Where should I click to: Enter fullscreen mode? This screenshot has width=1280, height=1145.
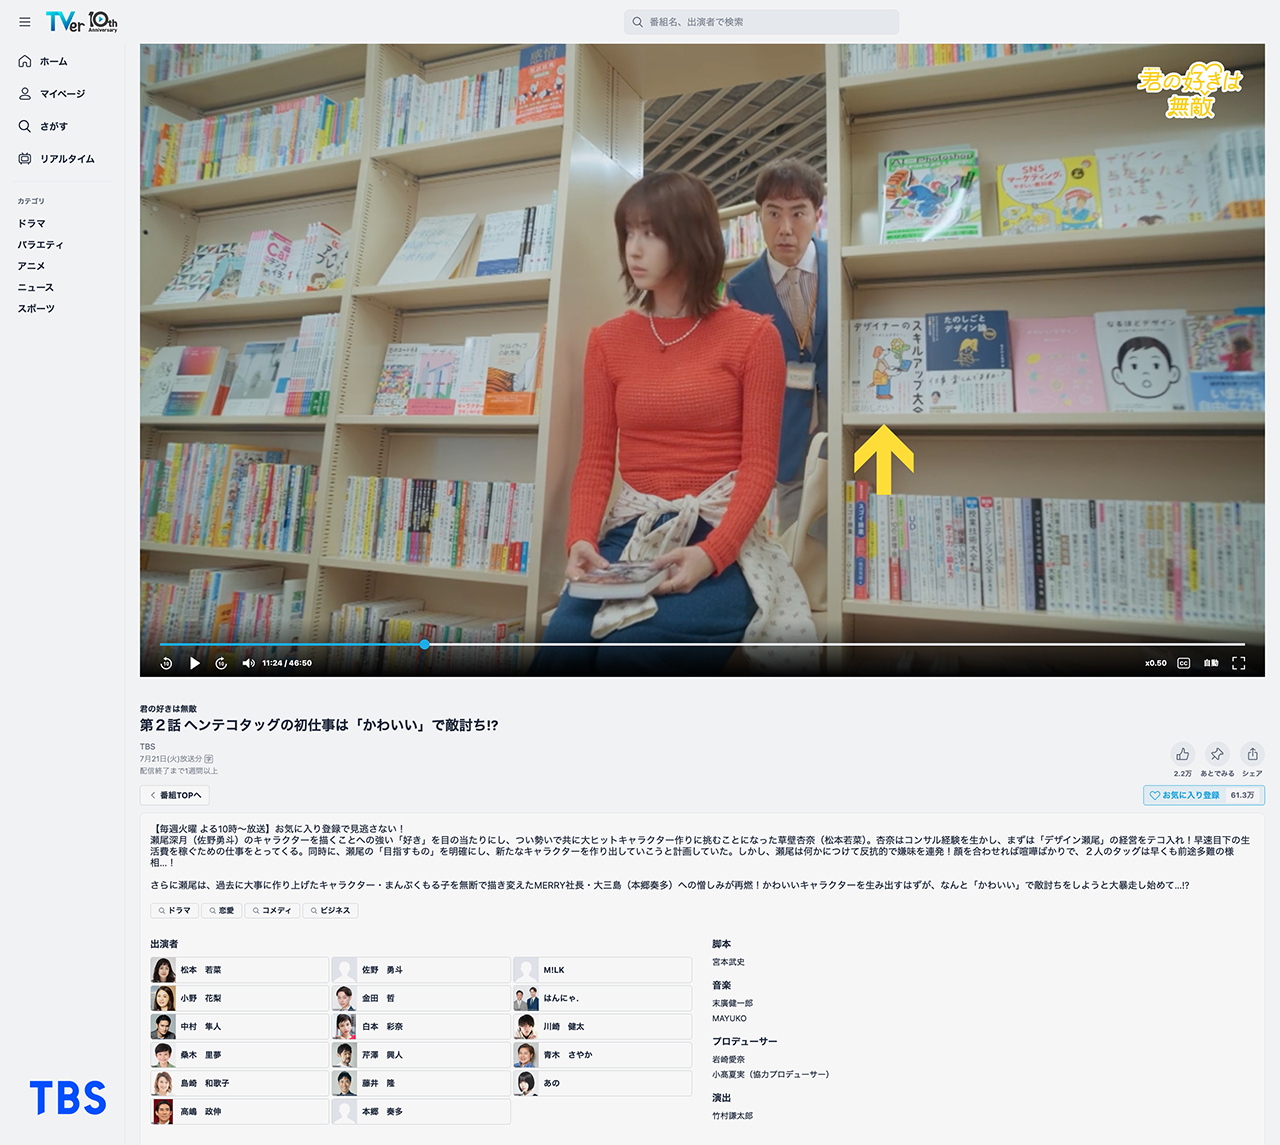(x=1239, y=663)
